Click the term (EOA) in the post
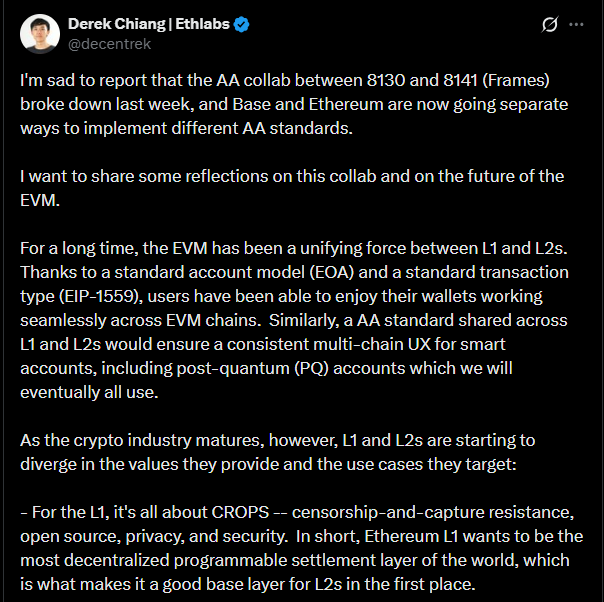 (332, 272)
